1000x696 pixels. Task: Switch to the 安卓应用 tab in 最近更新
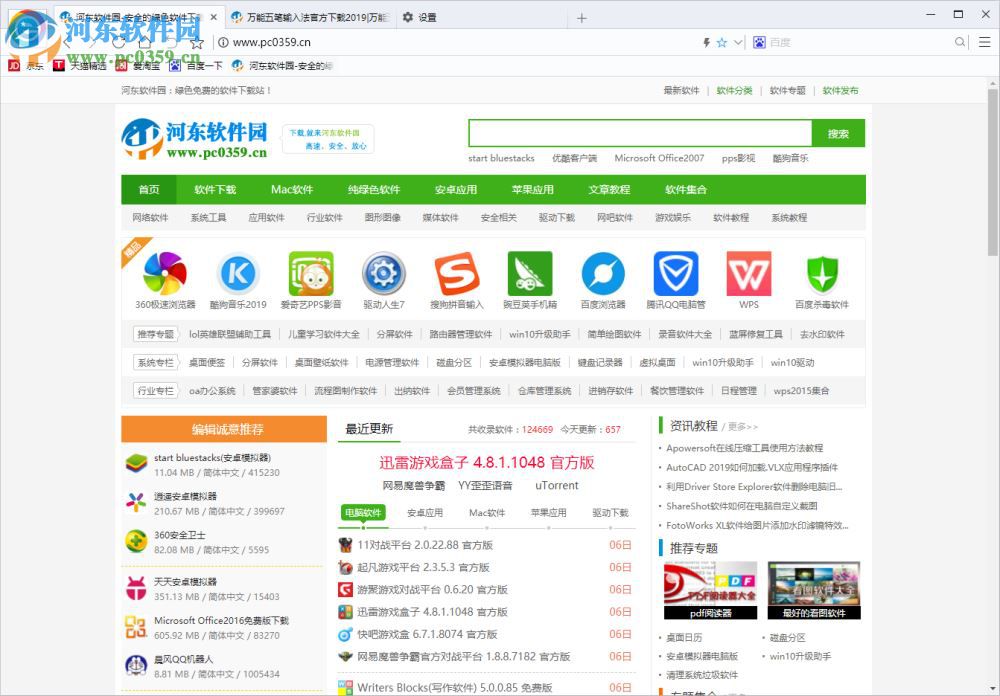(x=425, y=512)
